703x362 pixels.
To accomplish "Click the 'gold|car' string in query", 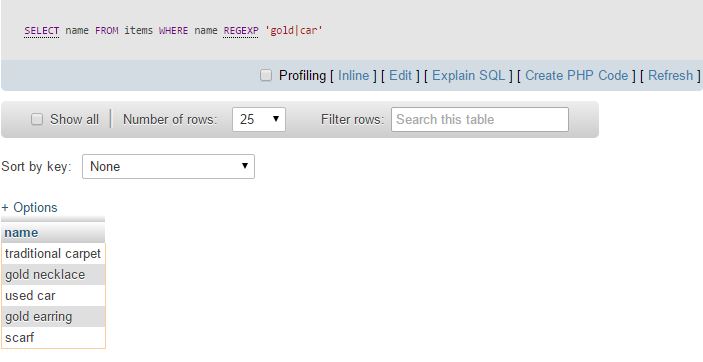I will (294, 31).
